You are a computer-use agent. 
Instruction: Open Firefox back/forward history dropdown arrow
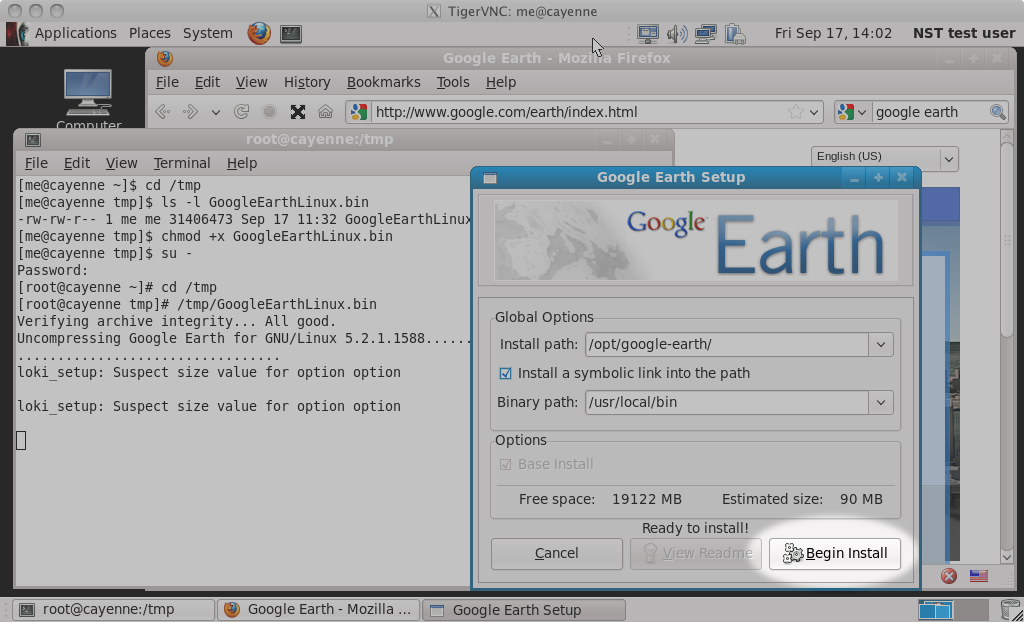click(216, 112)
